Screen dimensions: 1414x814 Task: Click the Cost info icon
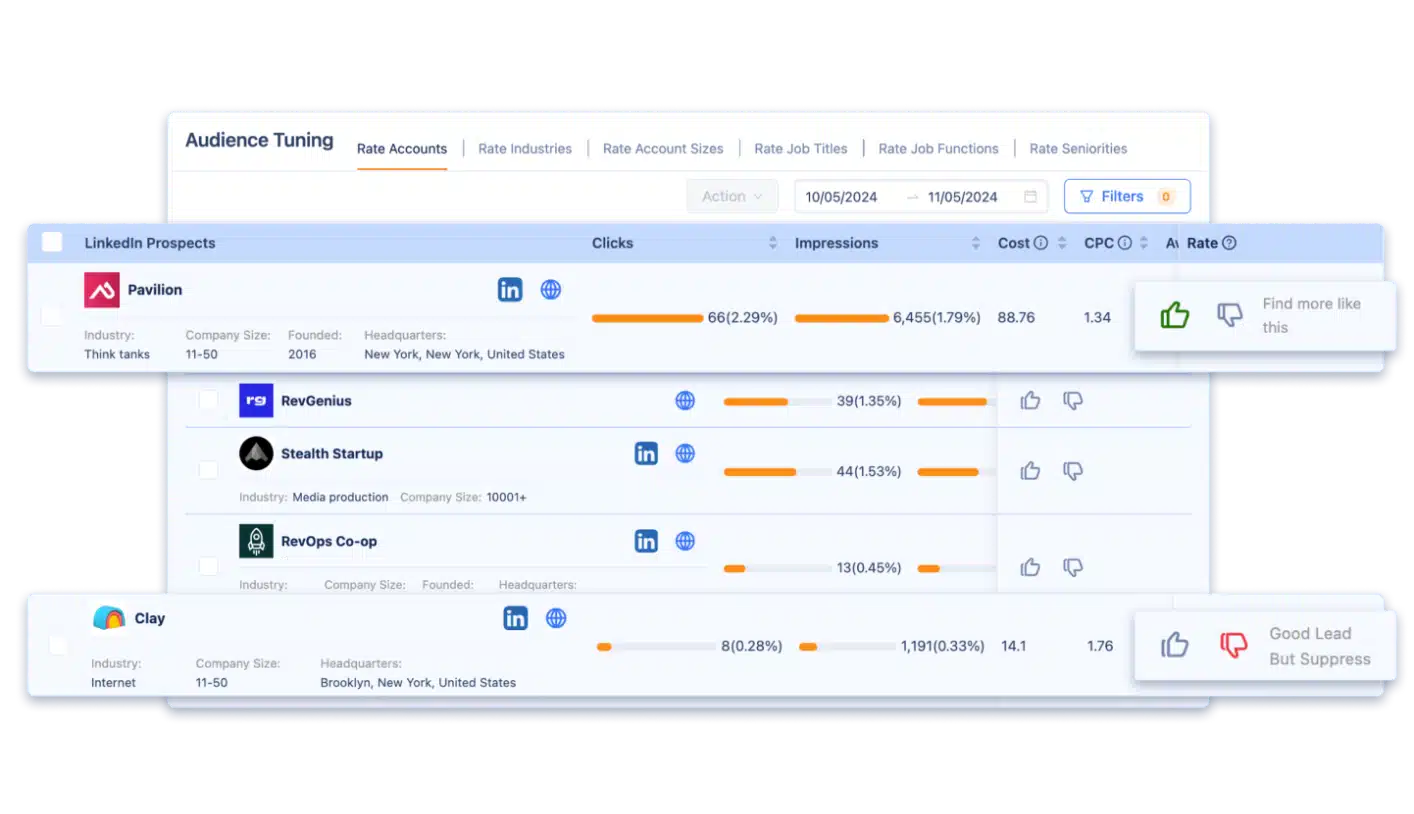pos(1040,243)
